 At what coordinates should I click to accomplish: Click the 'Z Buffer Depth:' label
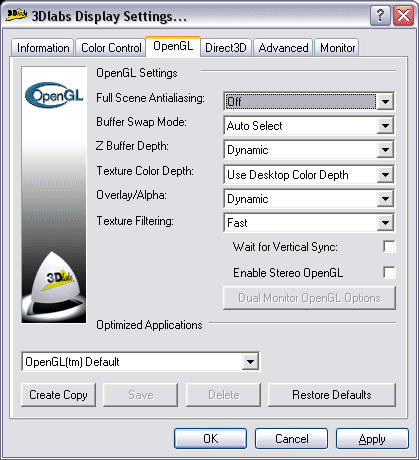click(132, 146)
